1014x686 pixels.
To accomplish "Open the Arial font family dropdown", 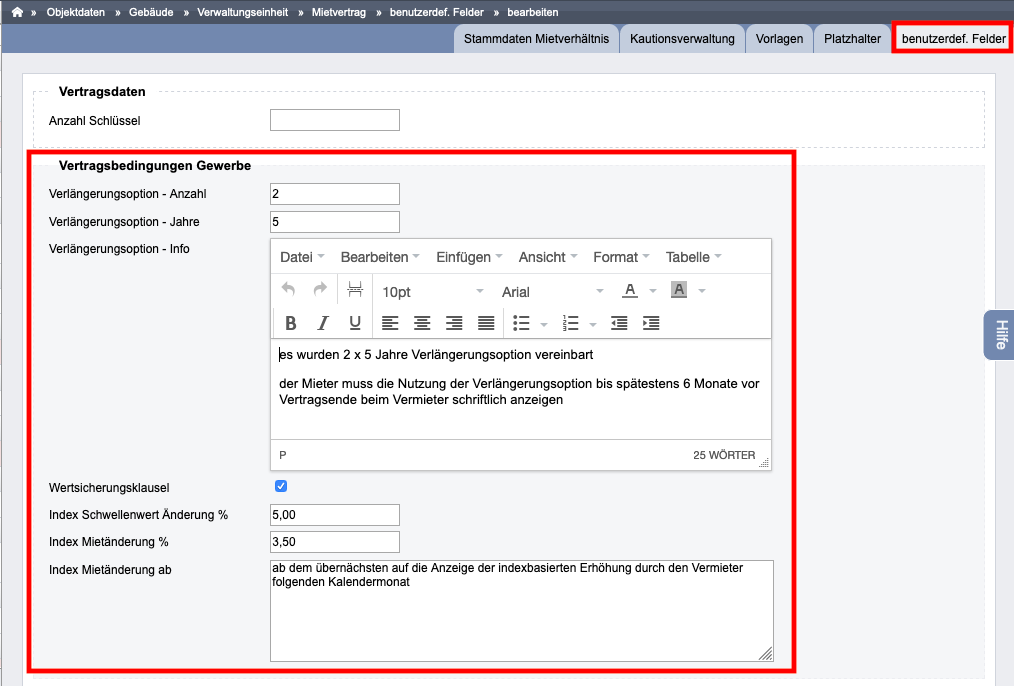I will tap(553, 292).
